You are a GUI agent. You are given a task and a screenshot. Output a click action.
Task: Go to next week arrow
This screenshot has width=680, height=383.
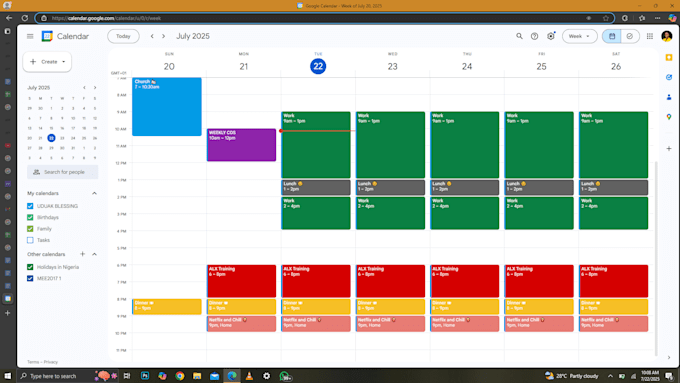[x=163, y=36]
